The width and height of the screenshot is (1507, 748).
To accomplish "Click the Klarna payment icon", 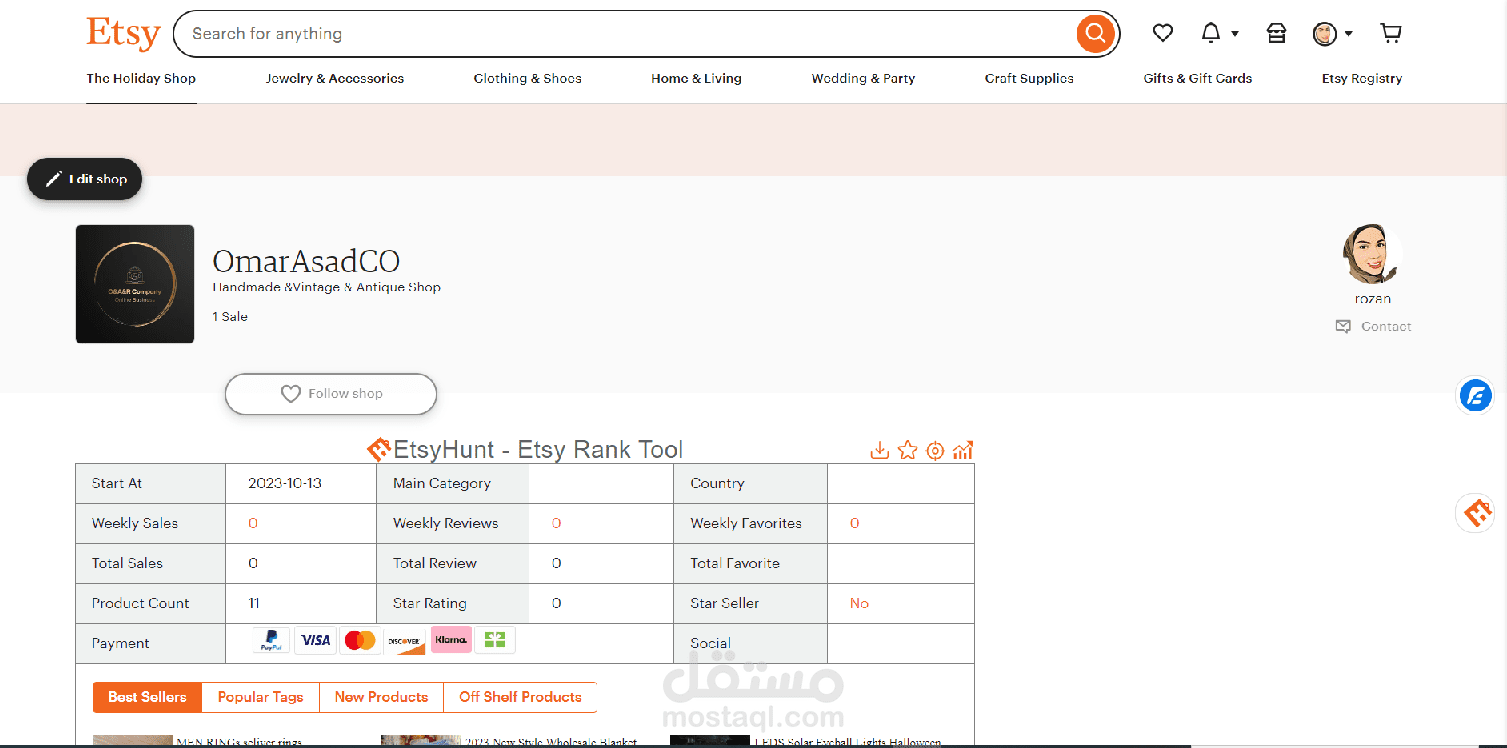I will 451,639.
